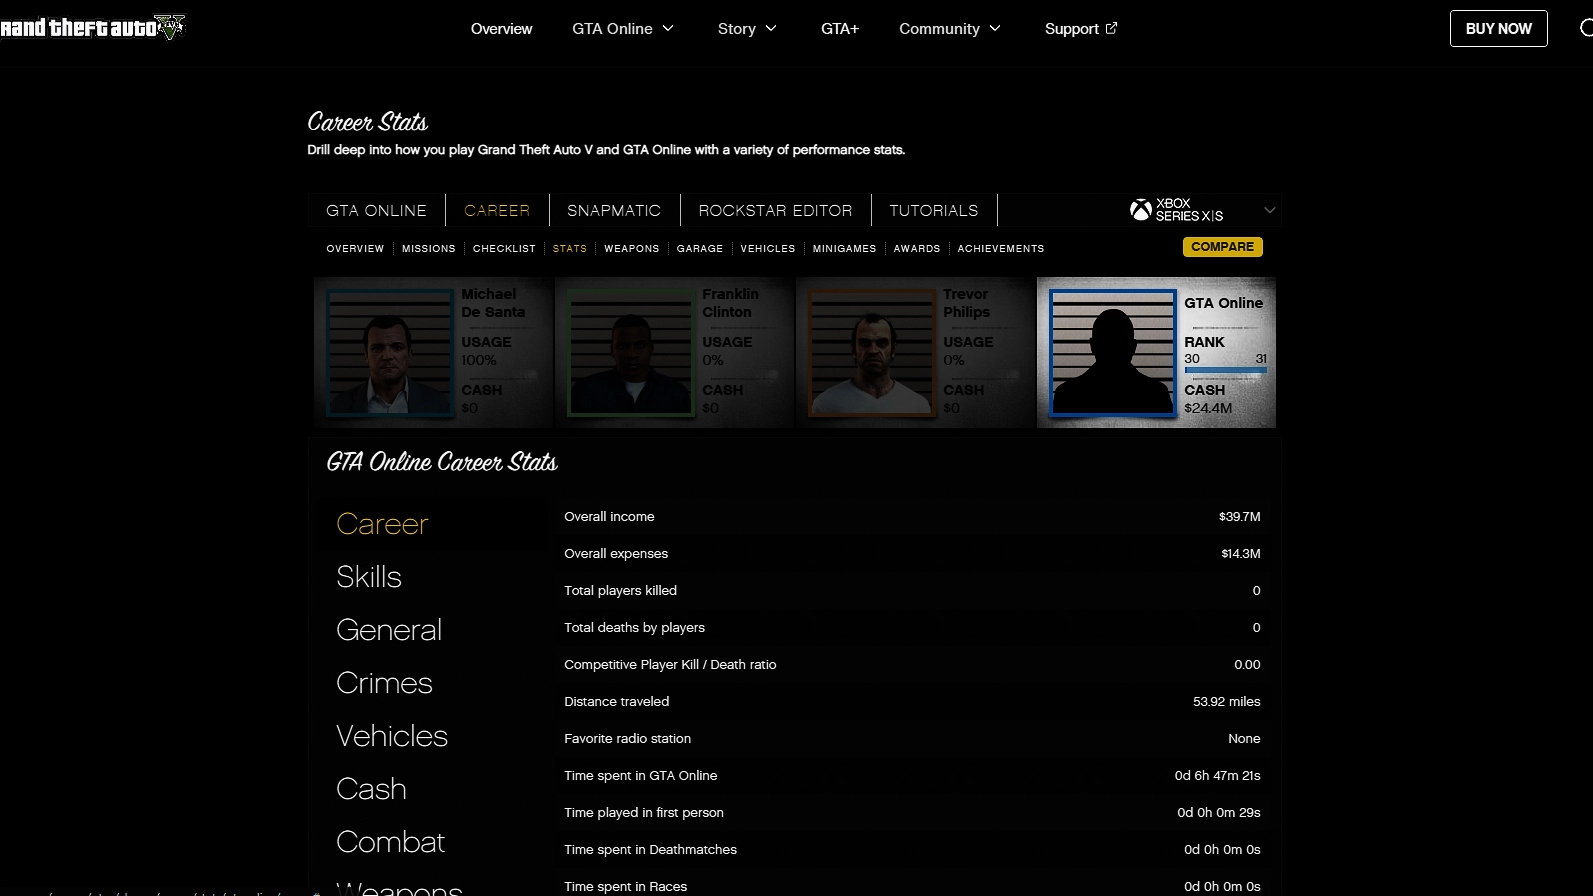Click the Buy Now button

coord(1498,29)
